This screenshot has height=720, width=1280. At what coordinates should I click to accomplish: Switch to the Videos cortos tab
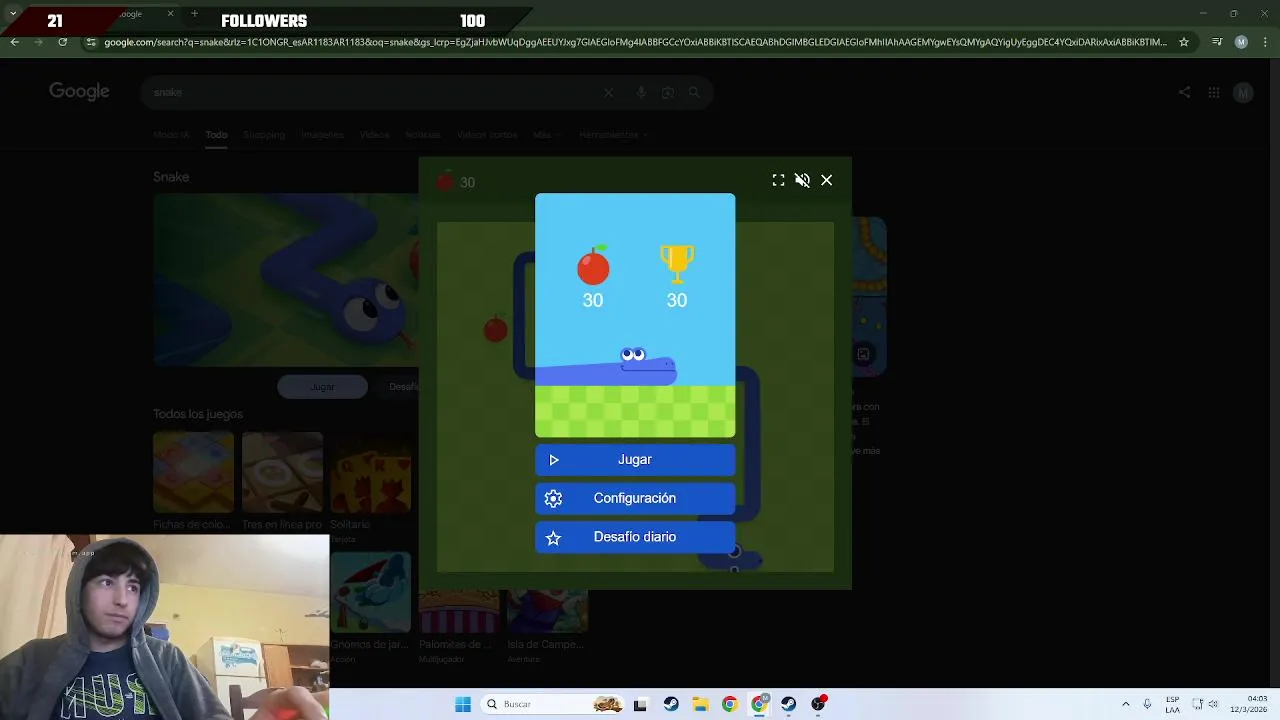point(487,135)
